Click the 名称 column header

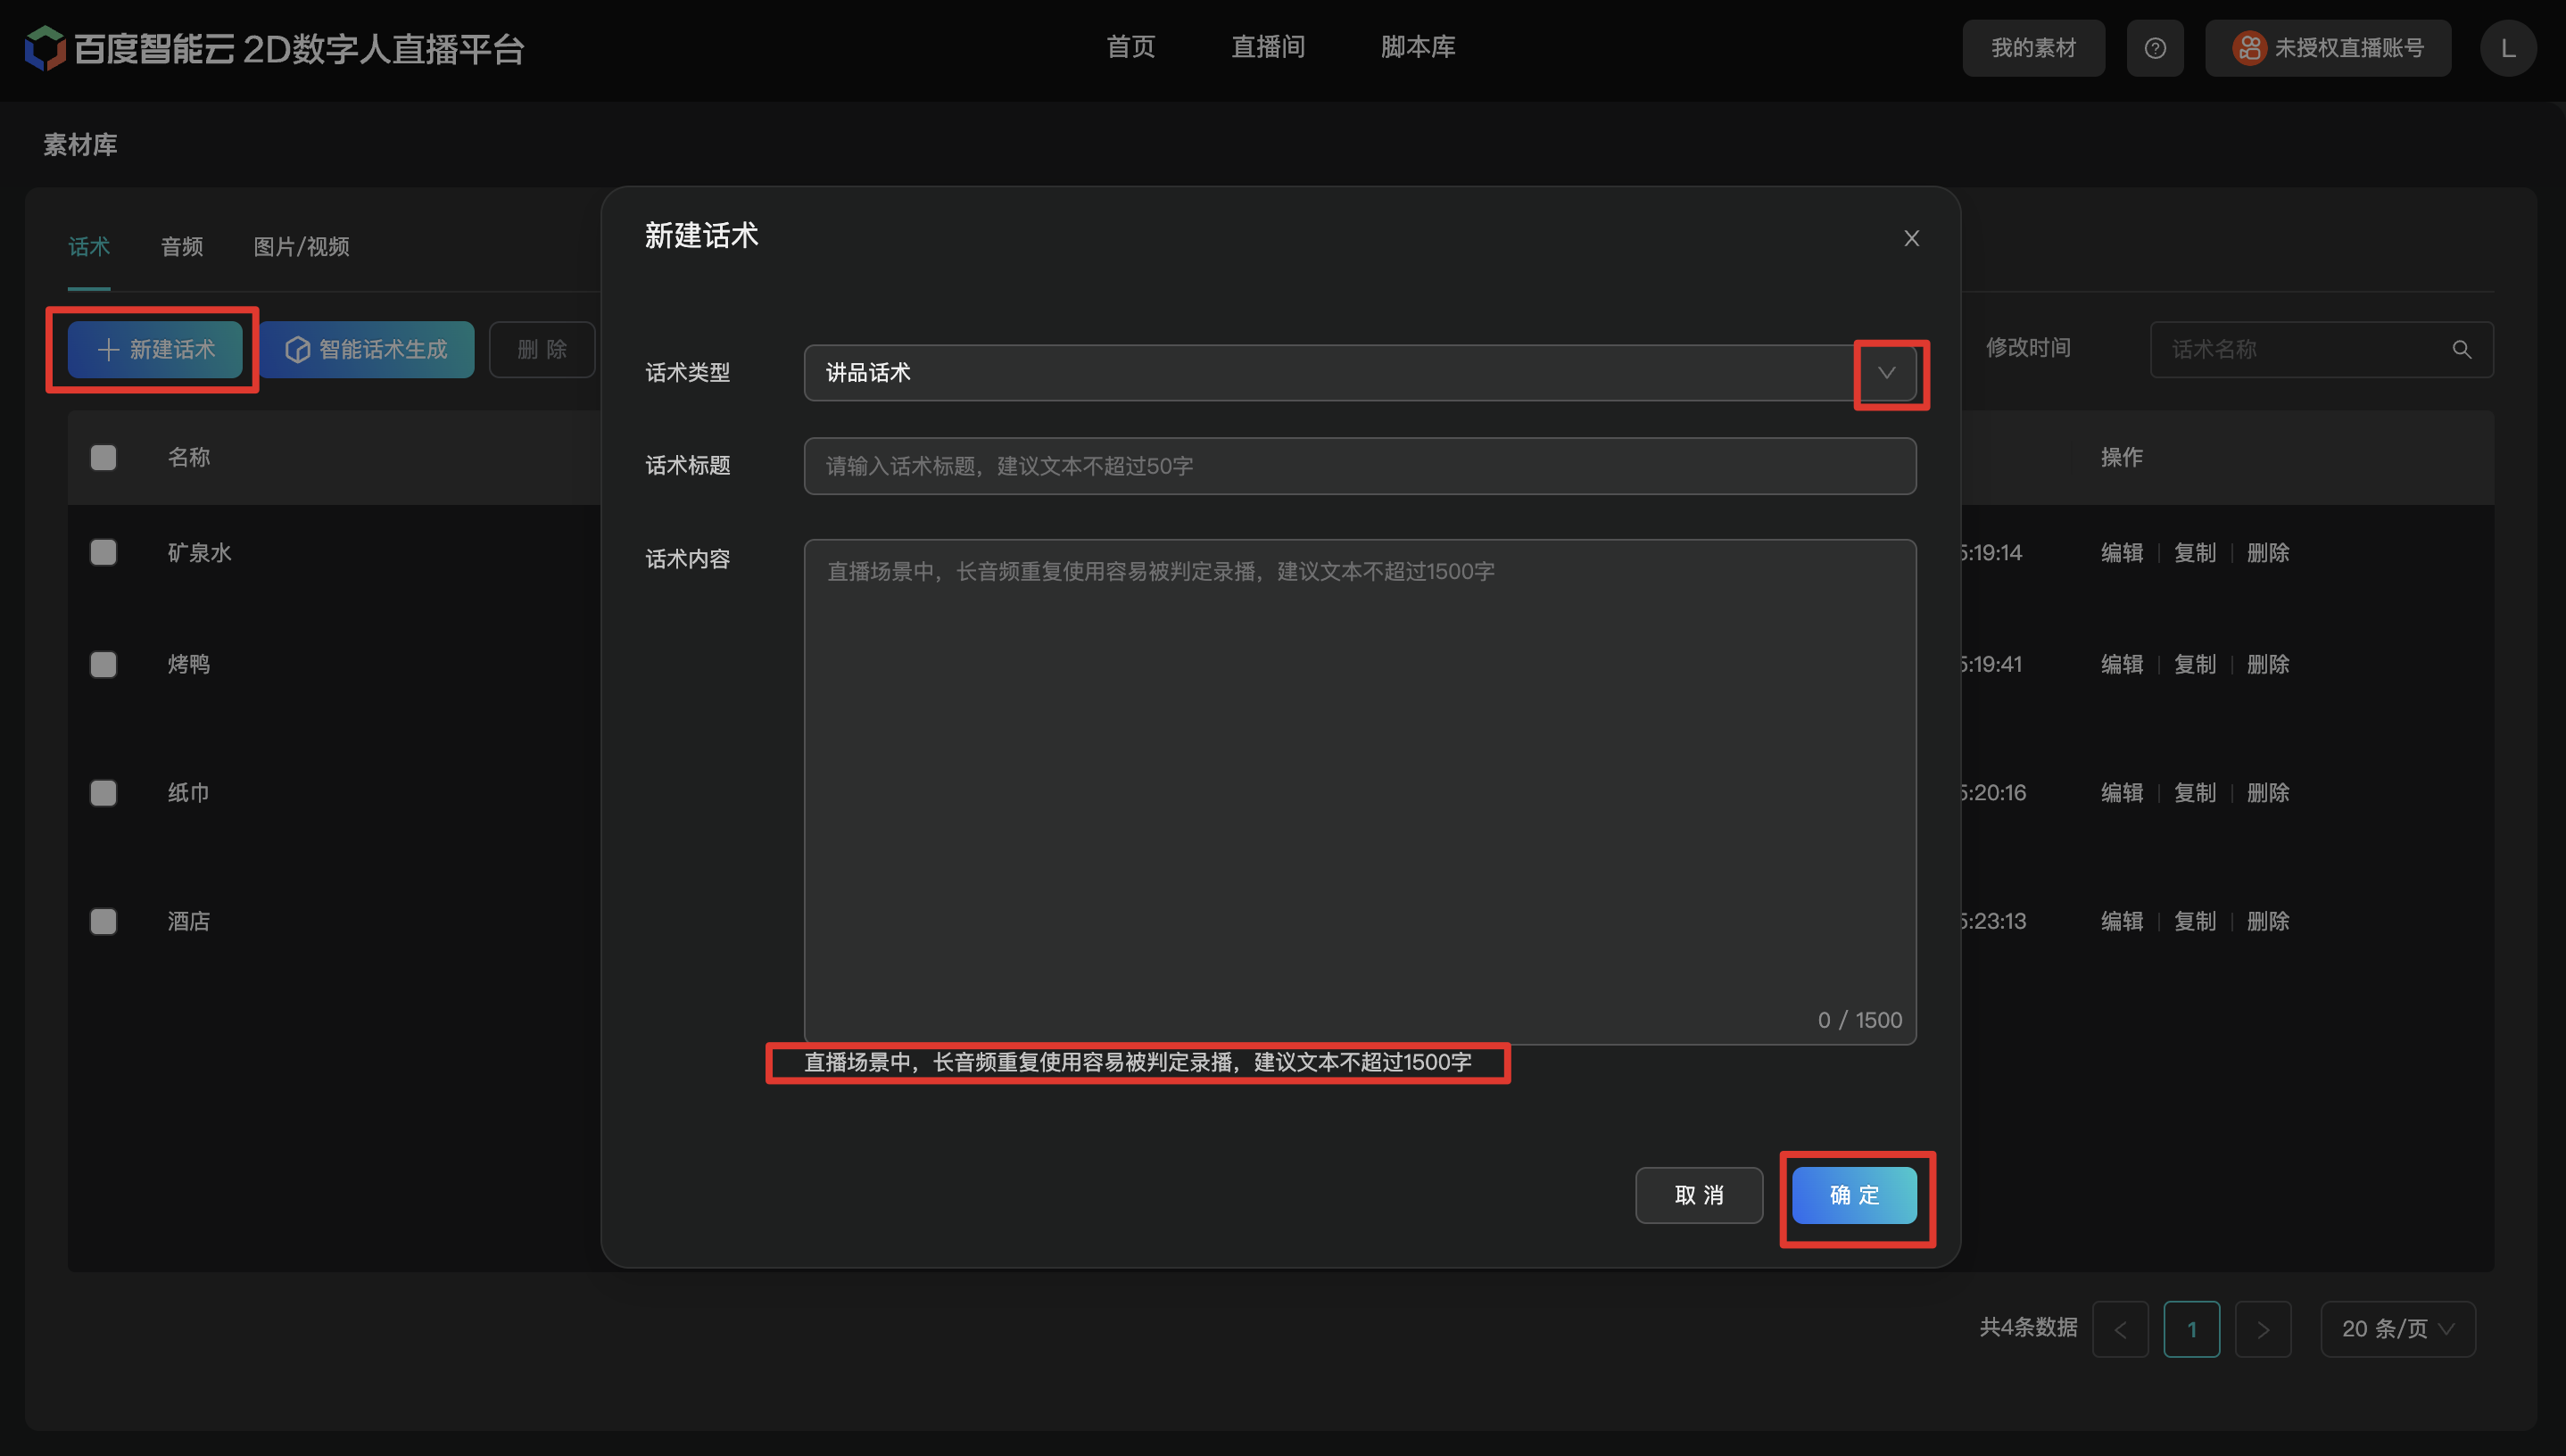coord(189,457)
